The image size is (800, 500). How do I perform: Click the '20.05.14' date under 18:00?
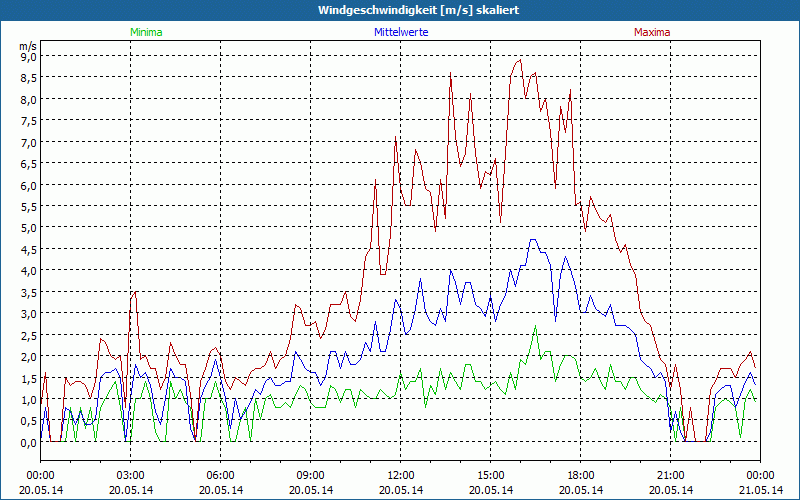point(581,490)
